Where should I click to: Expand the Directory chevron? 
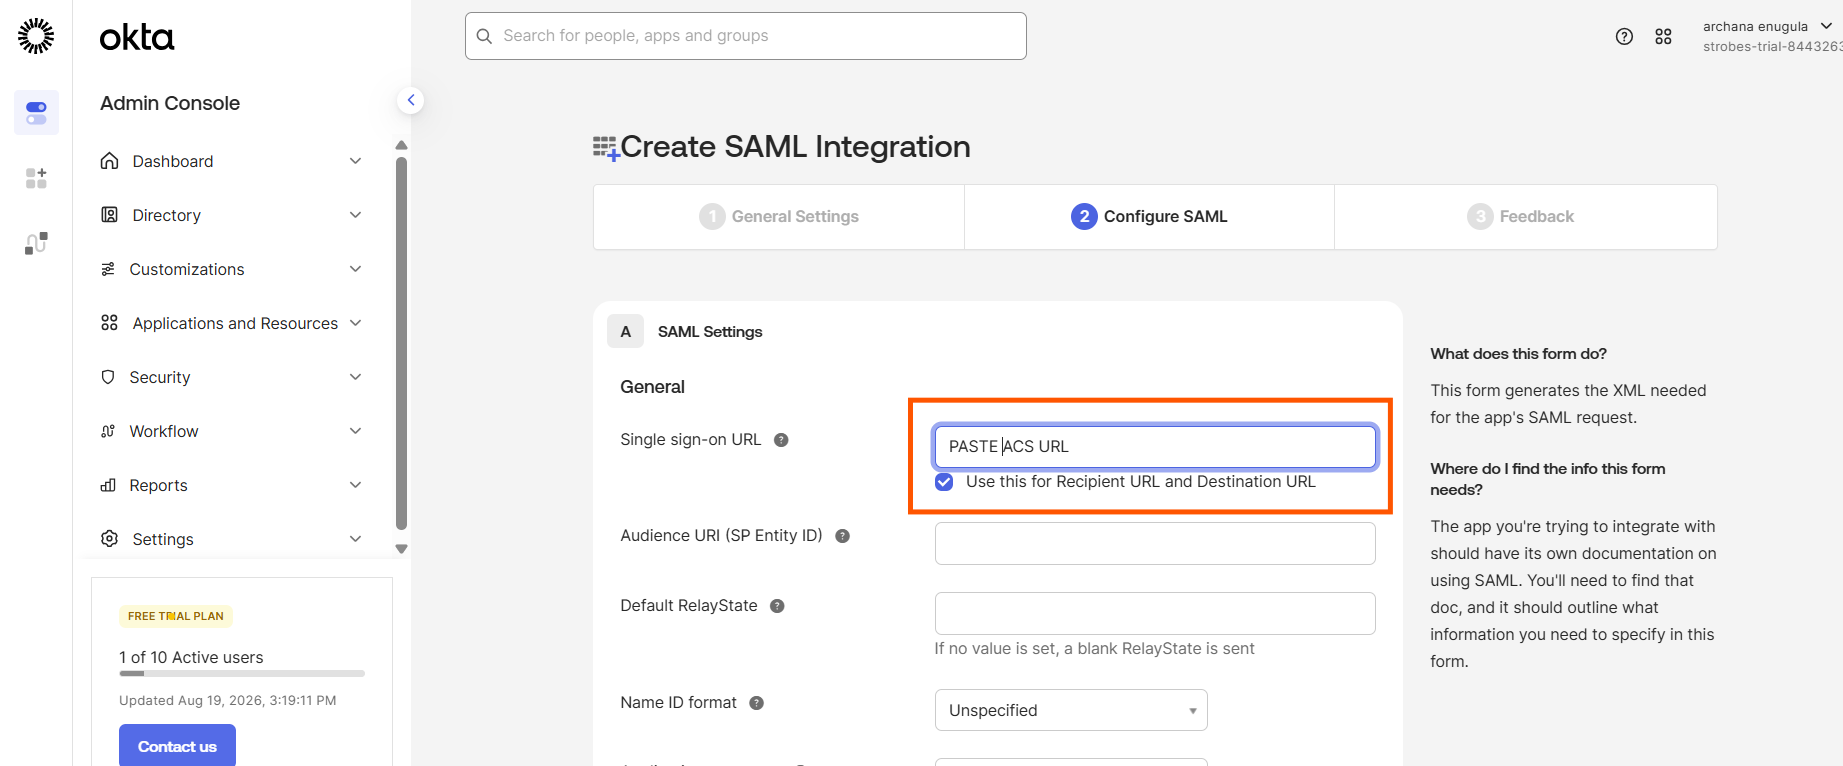[x=355, y=215]
